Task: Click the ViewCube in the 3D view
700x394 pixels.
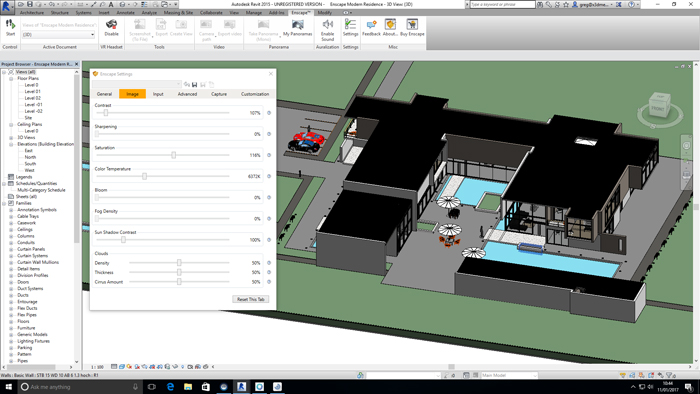Action: (x=659, y=105)
